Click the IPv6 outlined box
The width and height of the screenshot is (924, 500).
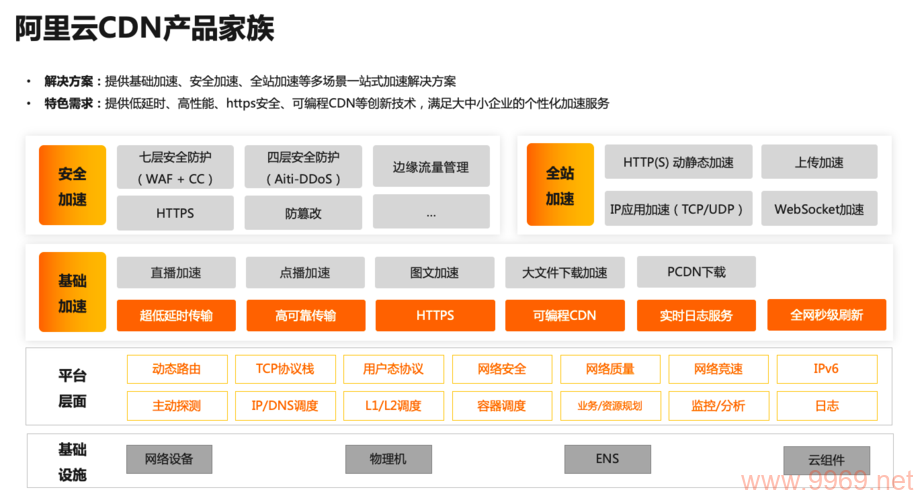click(x=827, y=369)
